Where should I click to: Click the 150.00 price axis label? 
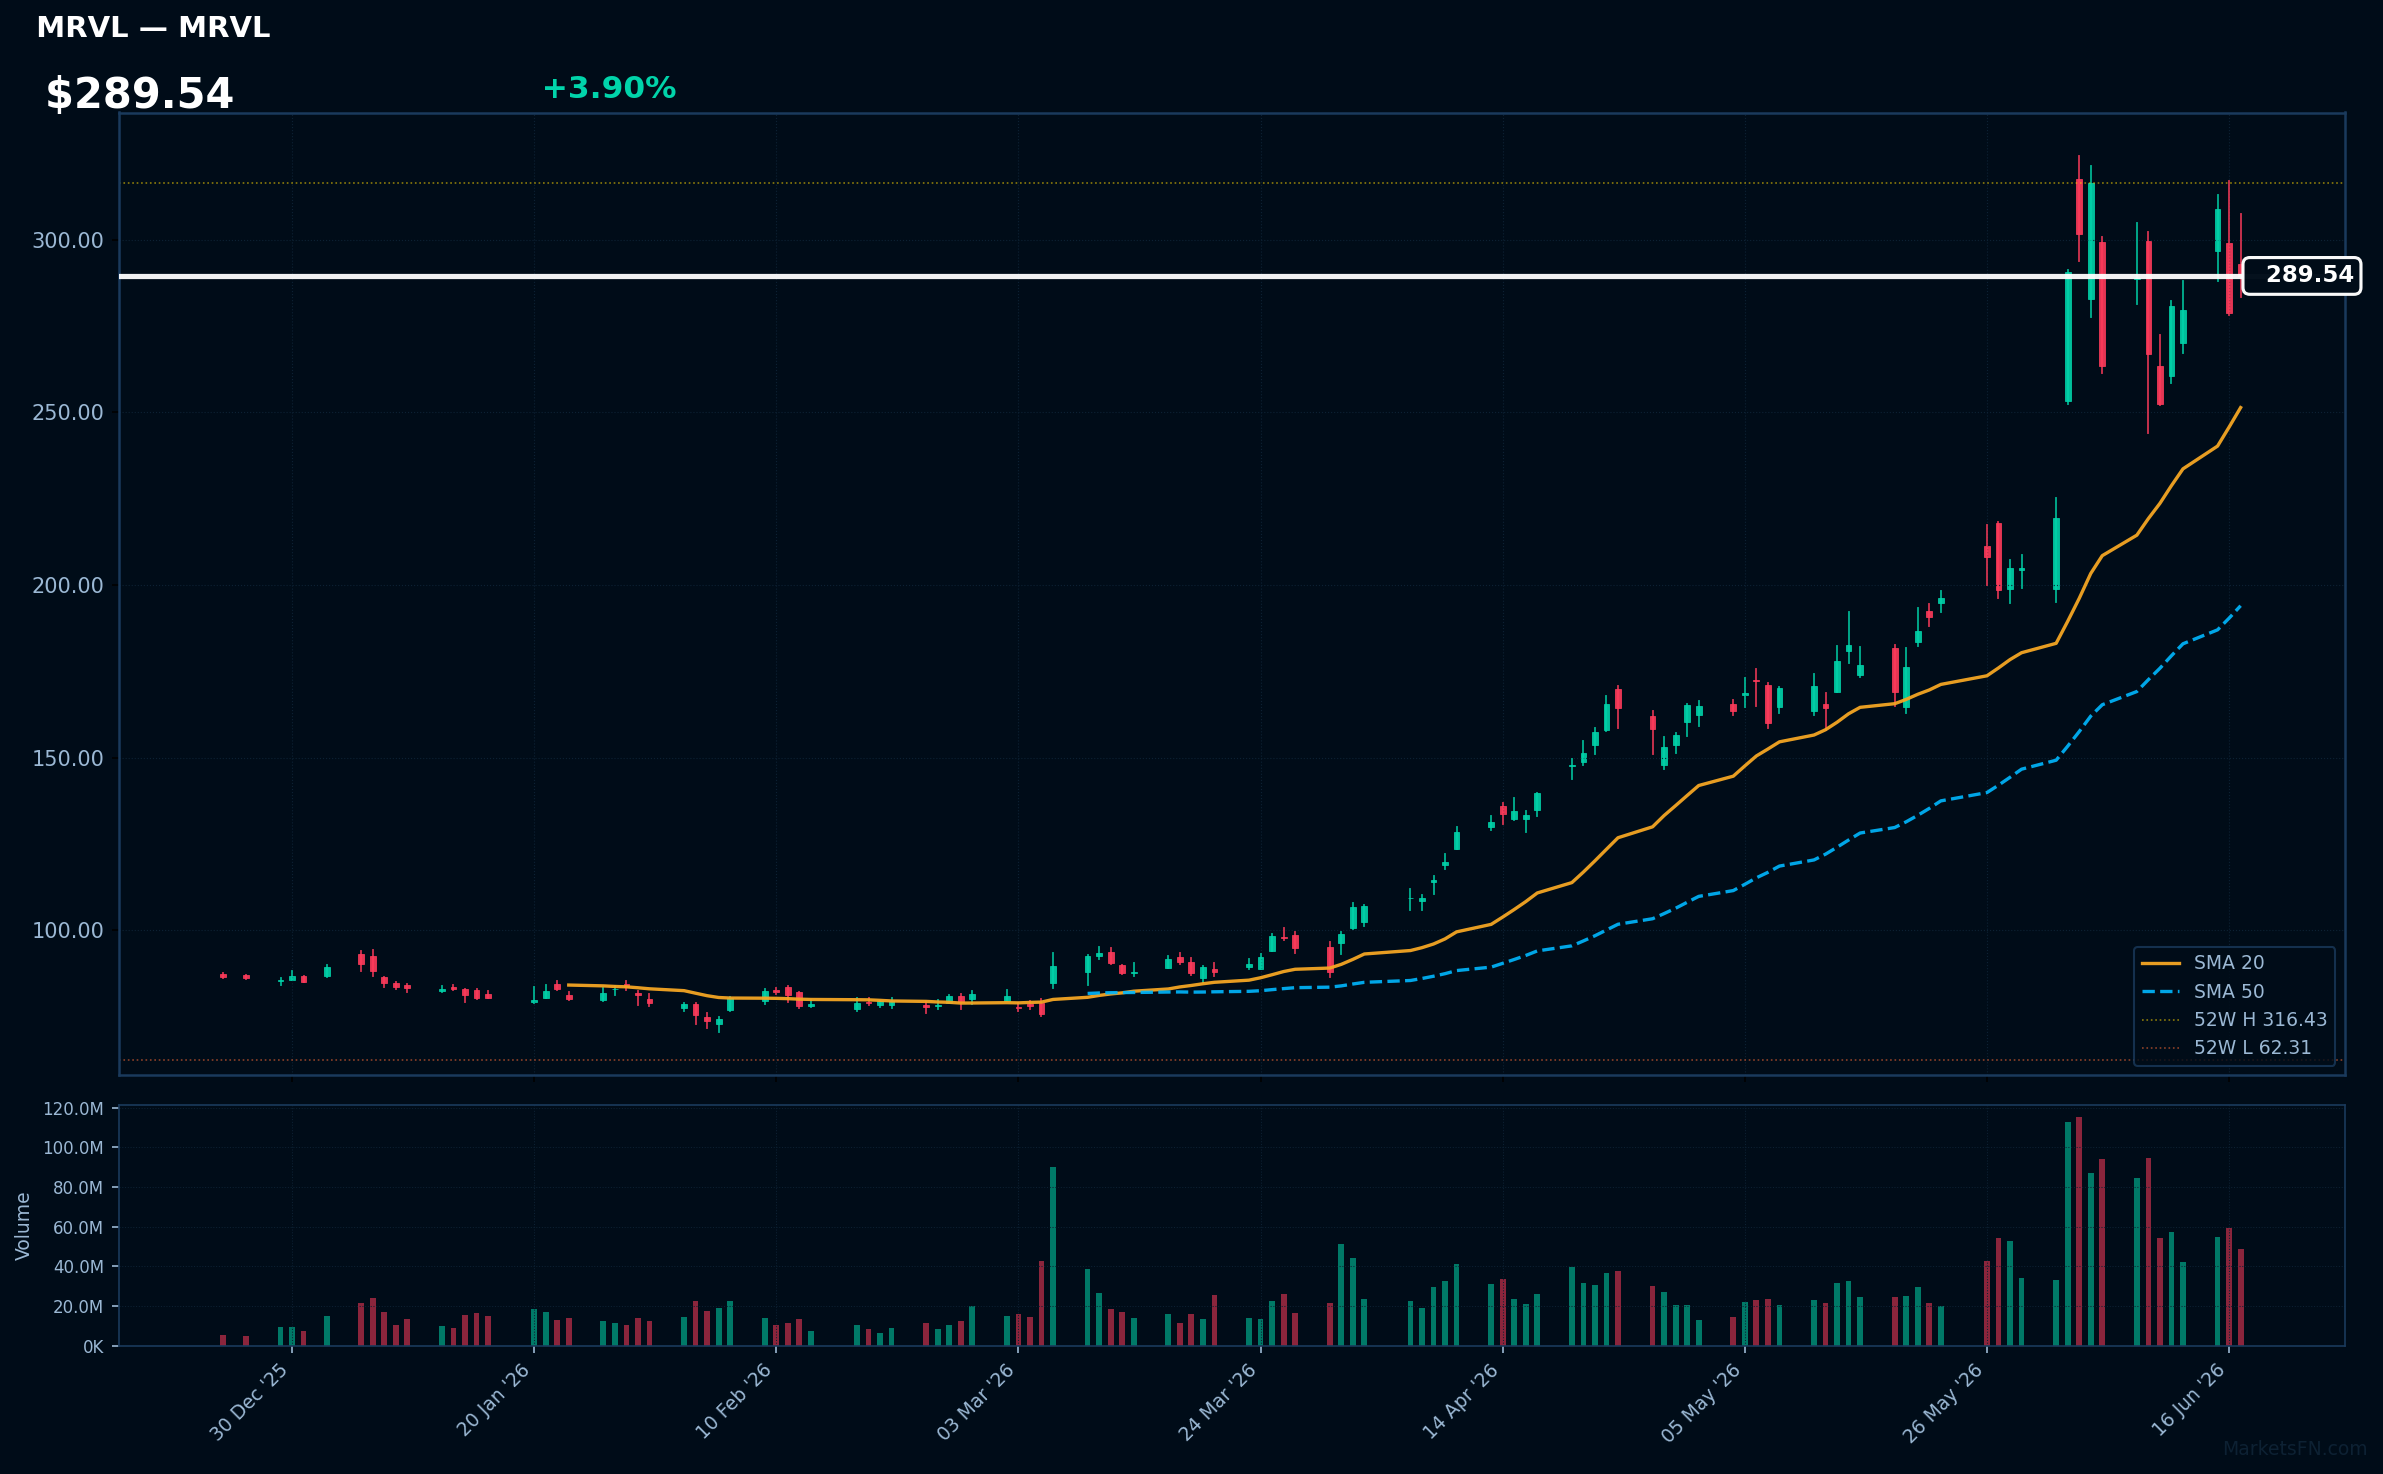[68, 759]
